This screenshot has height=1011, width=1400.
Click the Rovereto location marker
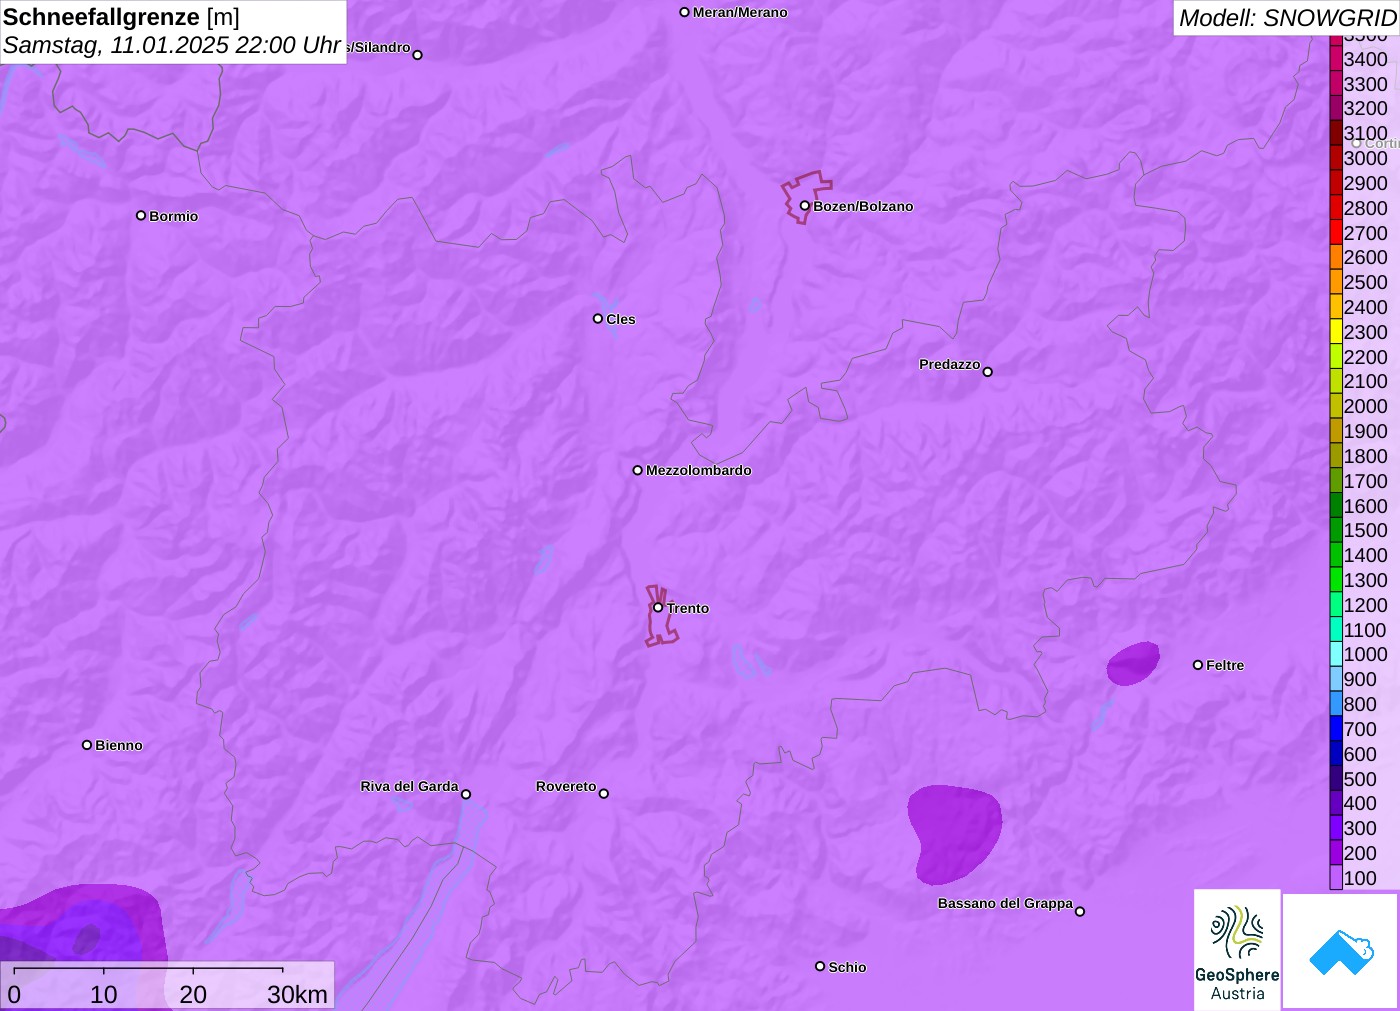pos(604,794)
